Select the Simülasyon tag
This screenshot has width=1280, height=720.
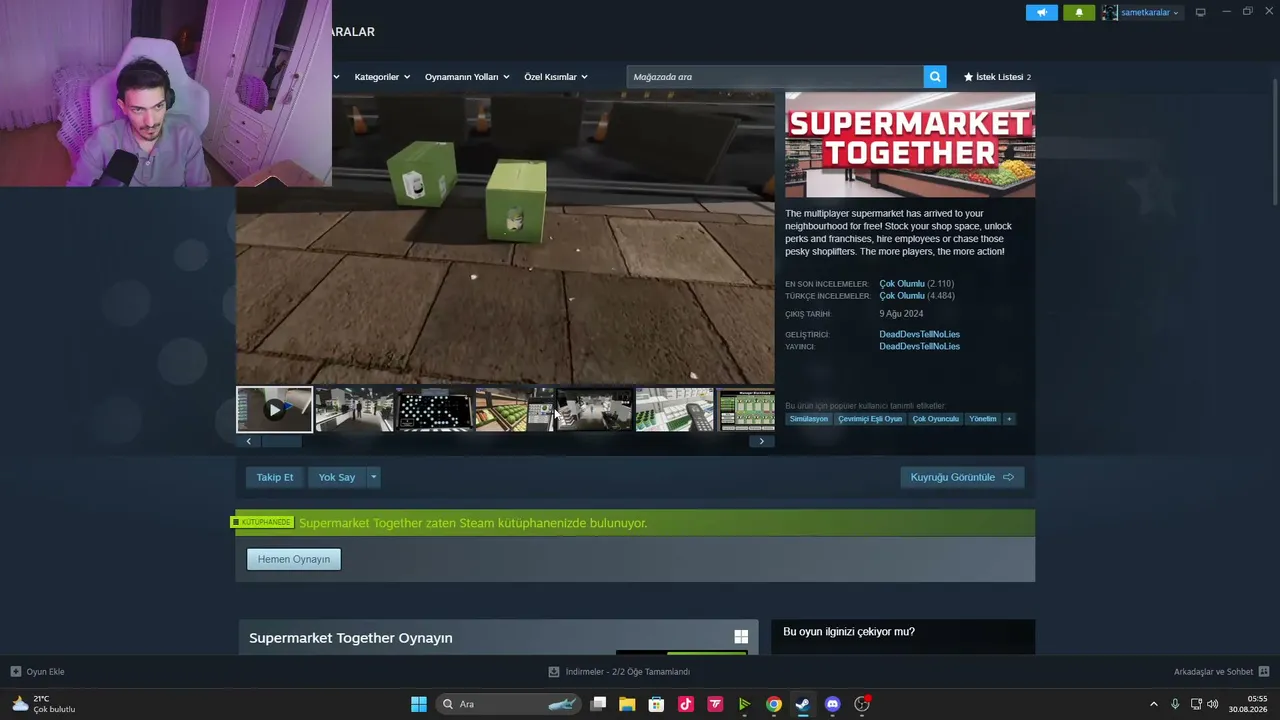[x=809, y=419]
